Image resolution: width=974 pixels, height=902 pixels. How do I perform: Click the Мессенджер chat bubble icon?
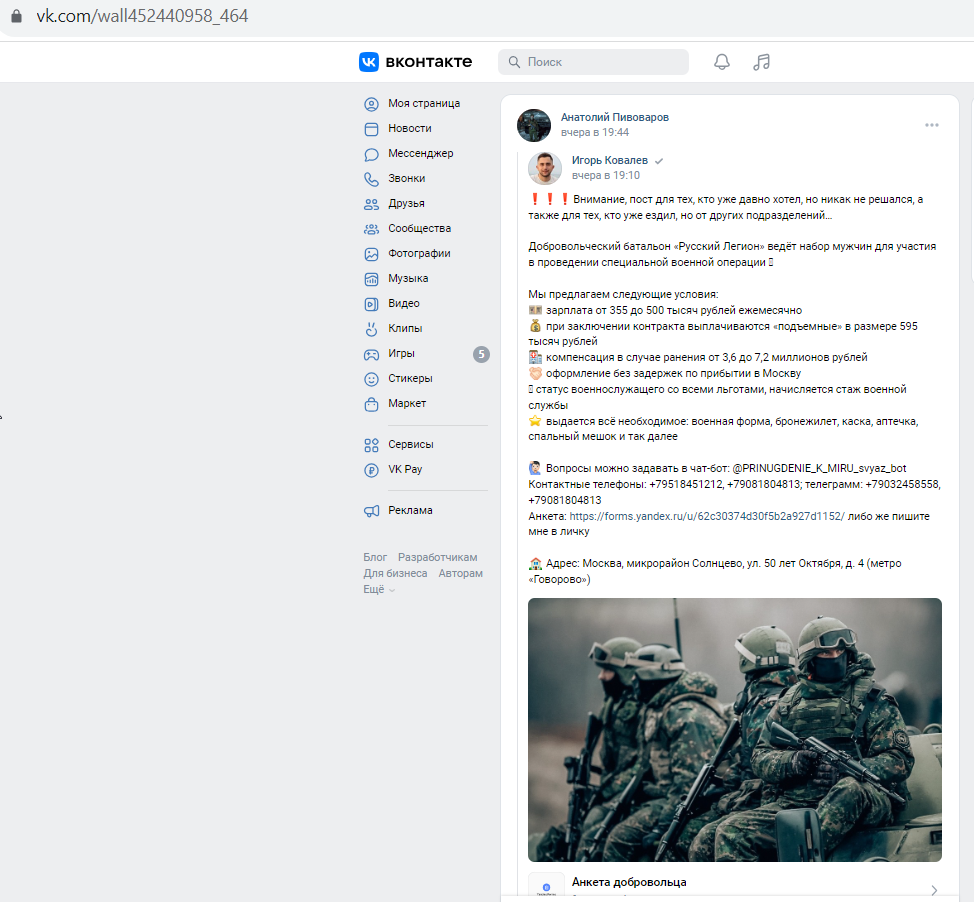tap(371, 154)
